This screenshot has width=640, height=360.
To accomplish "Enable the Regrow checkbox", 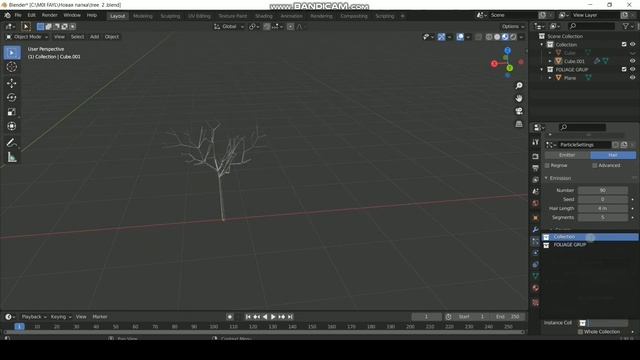I will coord(547,165).
